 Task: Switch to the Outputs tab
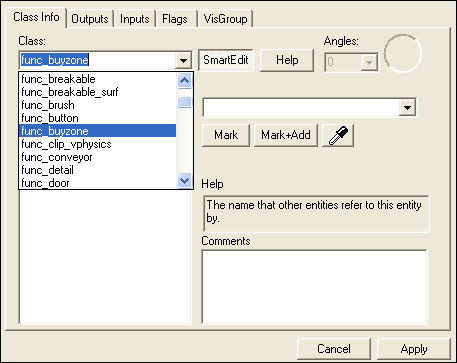click(x=90, y=19)
